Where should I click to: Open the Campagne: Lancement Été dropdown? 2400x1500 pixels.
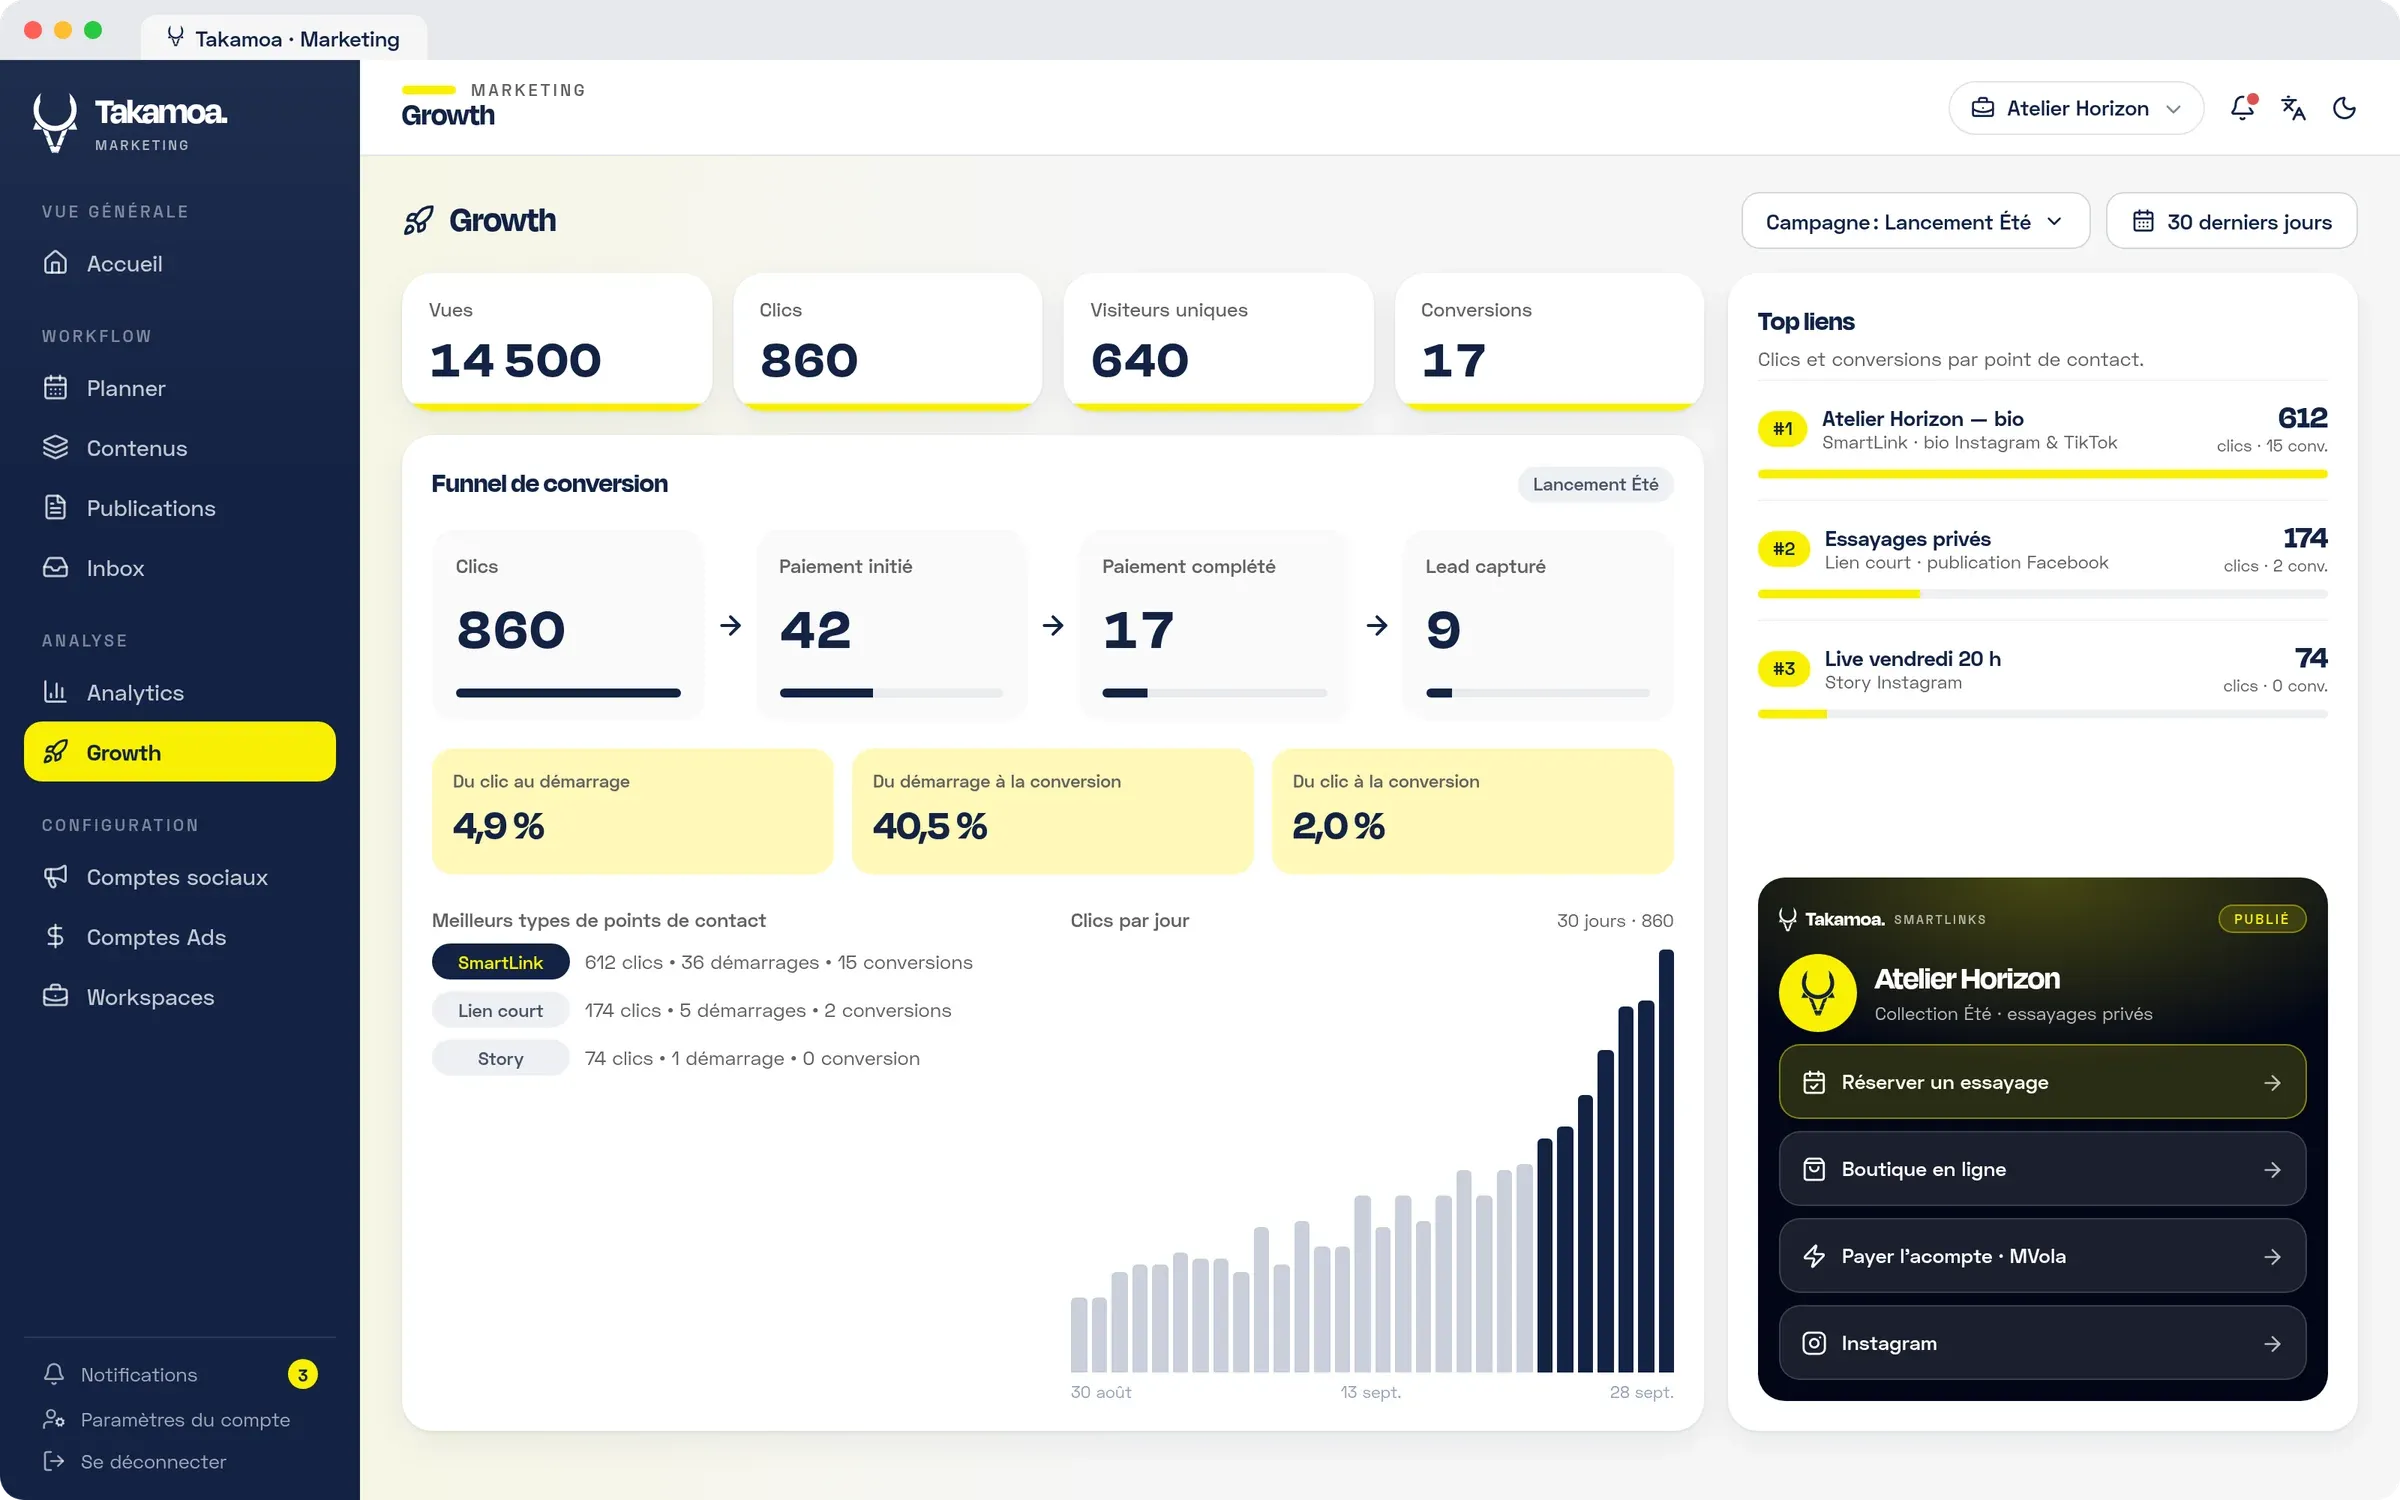point(1915,221)
